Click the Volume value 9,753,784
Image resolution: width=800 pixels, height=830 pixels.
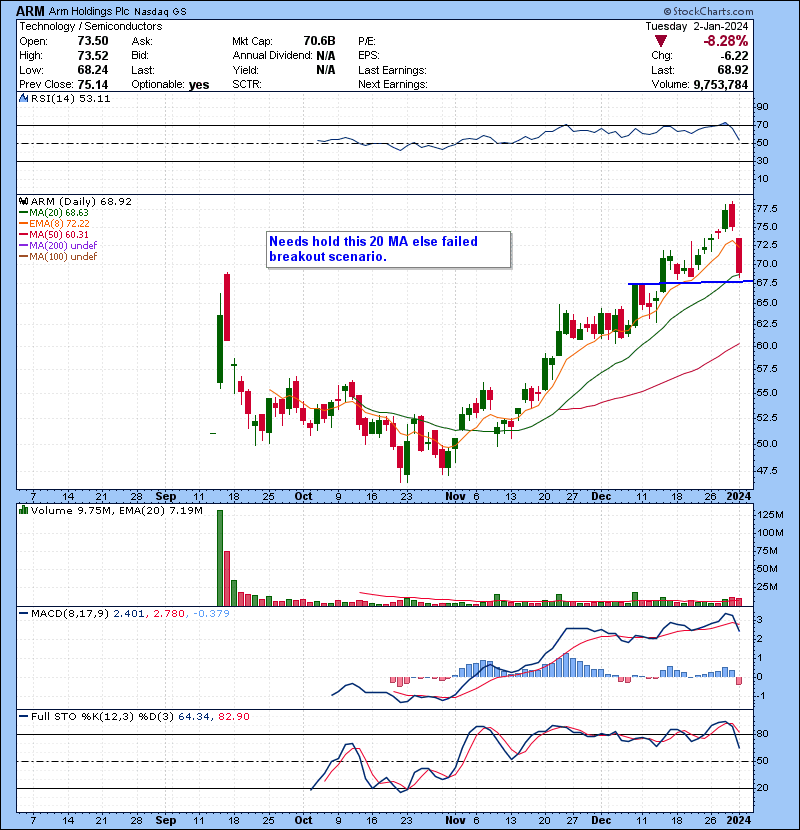(x=721, y=85)
